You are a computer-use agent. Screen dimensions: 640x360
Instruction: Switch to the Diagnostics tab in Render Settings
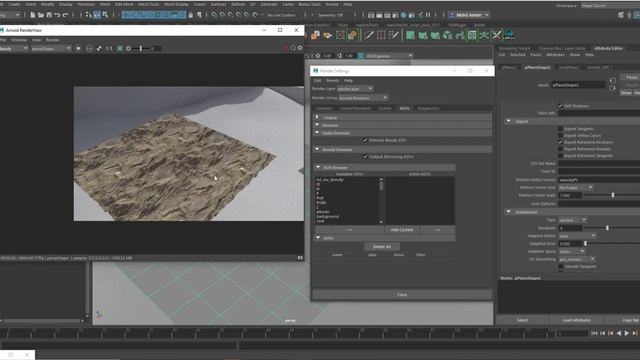428,109
